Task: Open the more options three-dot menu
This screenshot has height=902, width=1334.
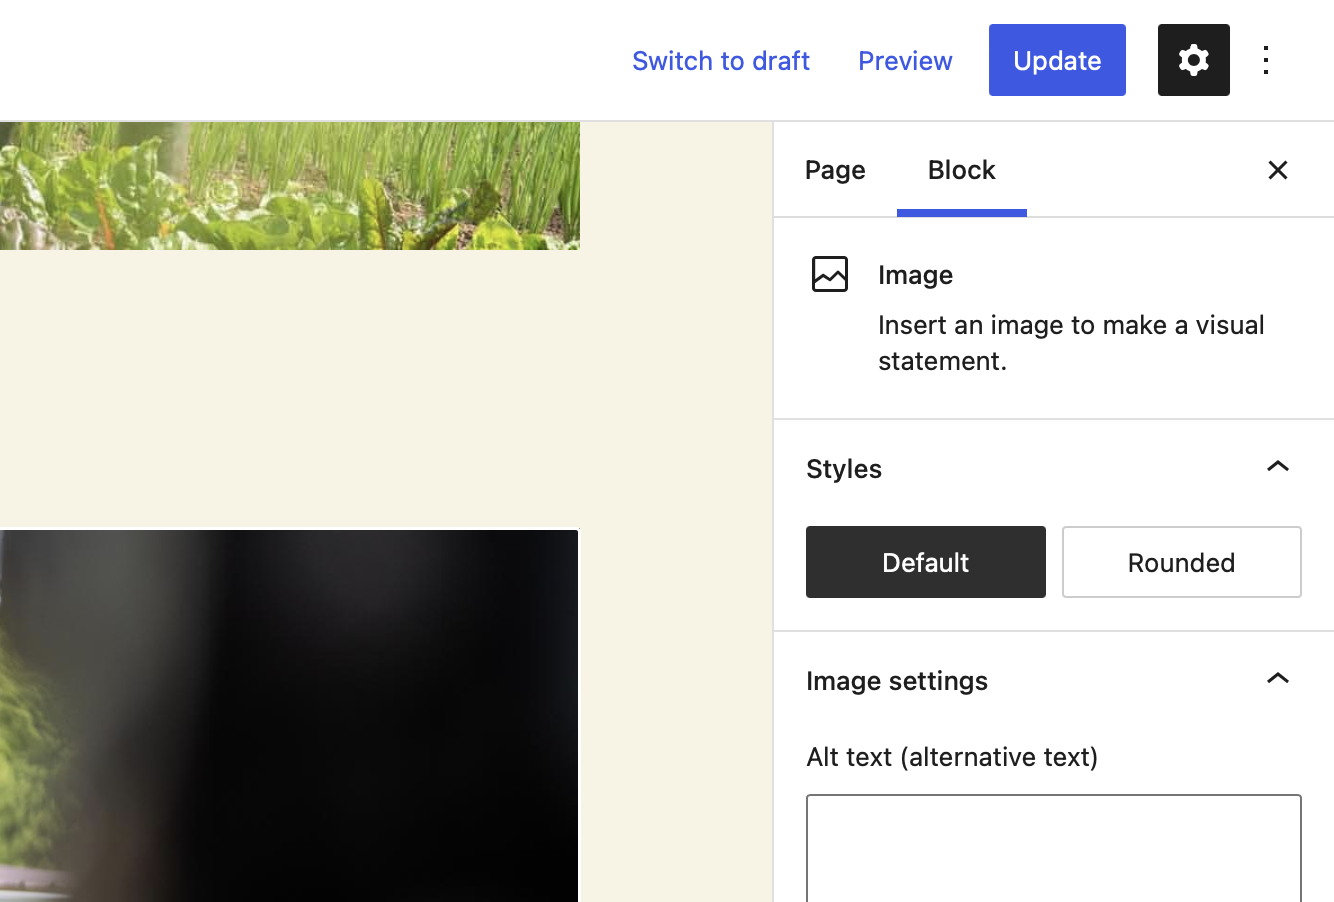Action: pyautogui.click(x=1266, y=60)
